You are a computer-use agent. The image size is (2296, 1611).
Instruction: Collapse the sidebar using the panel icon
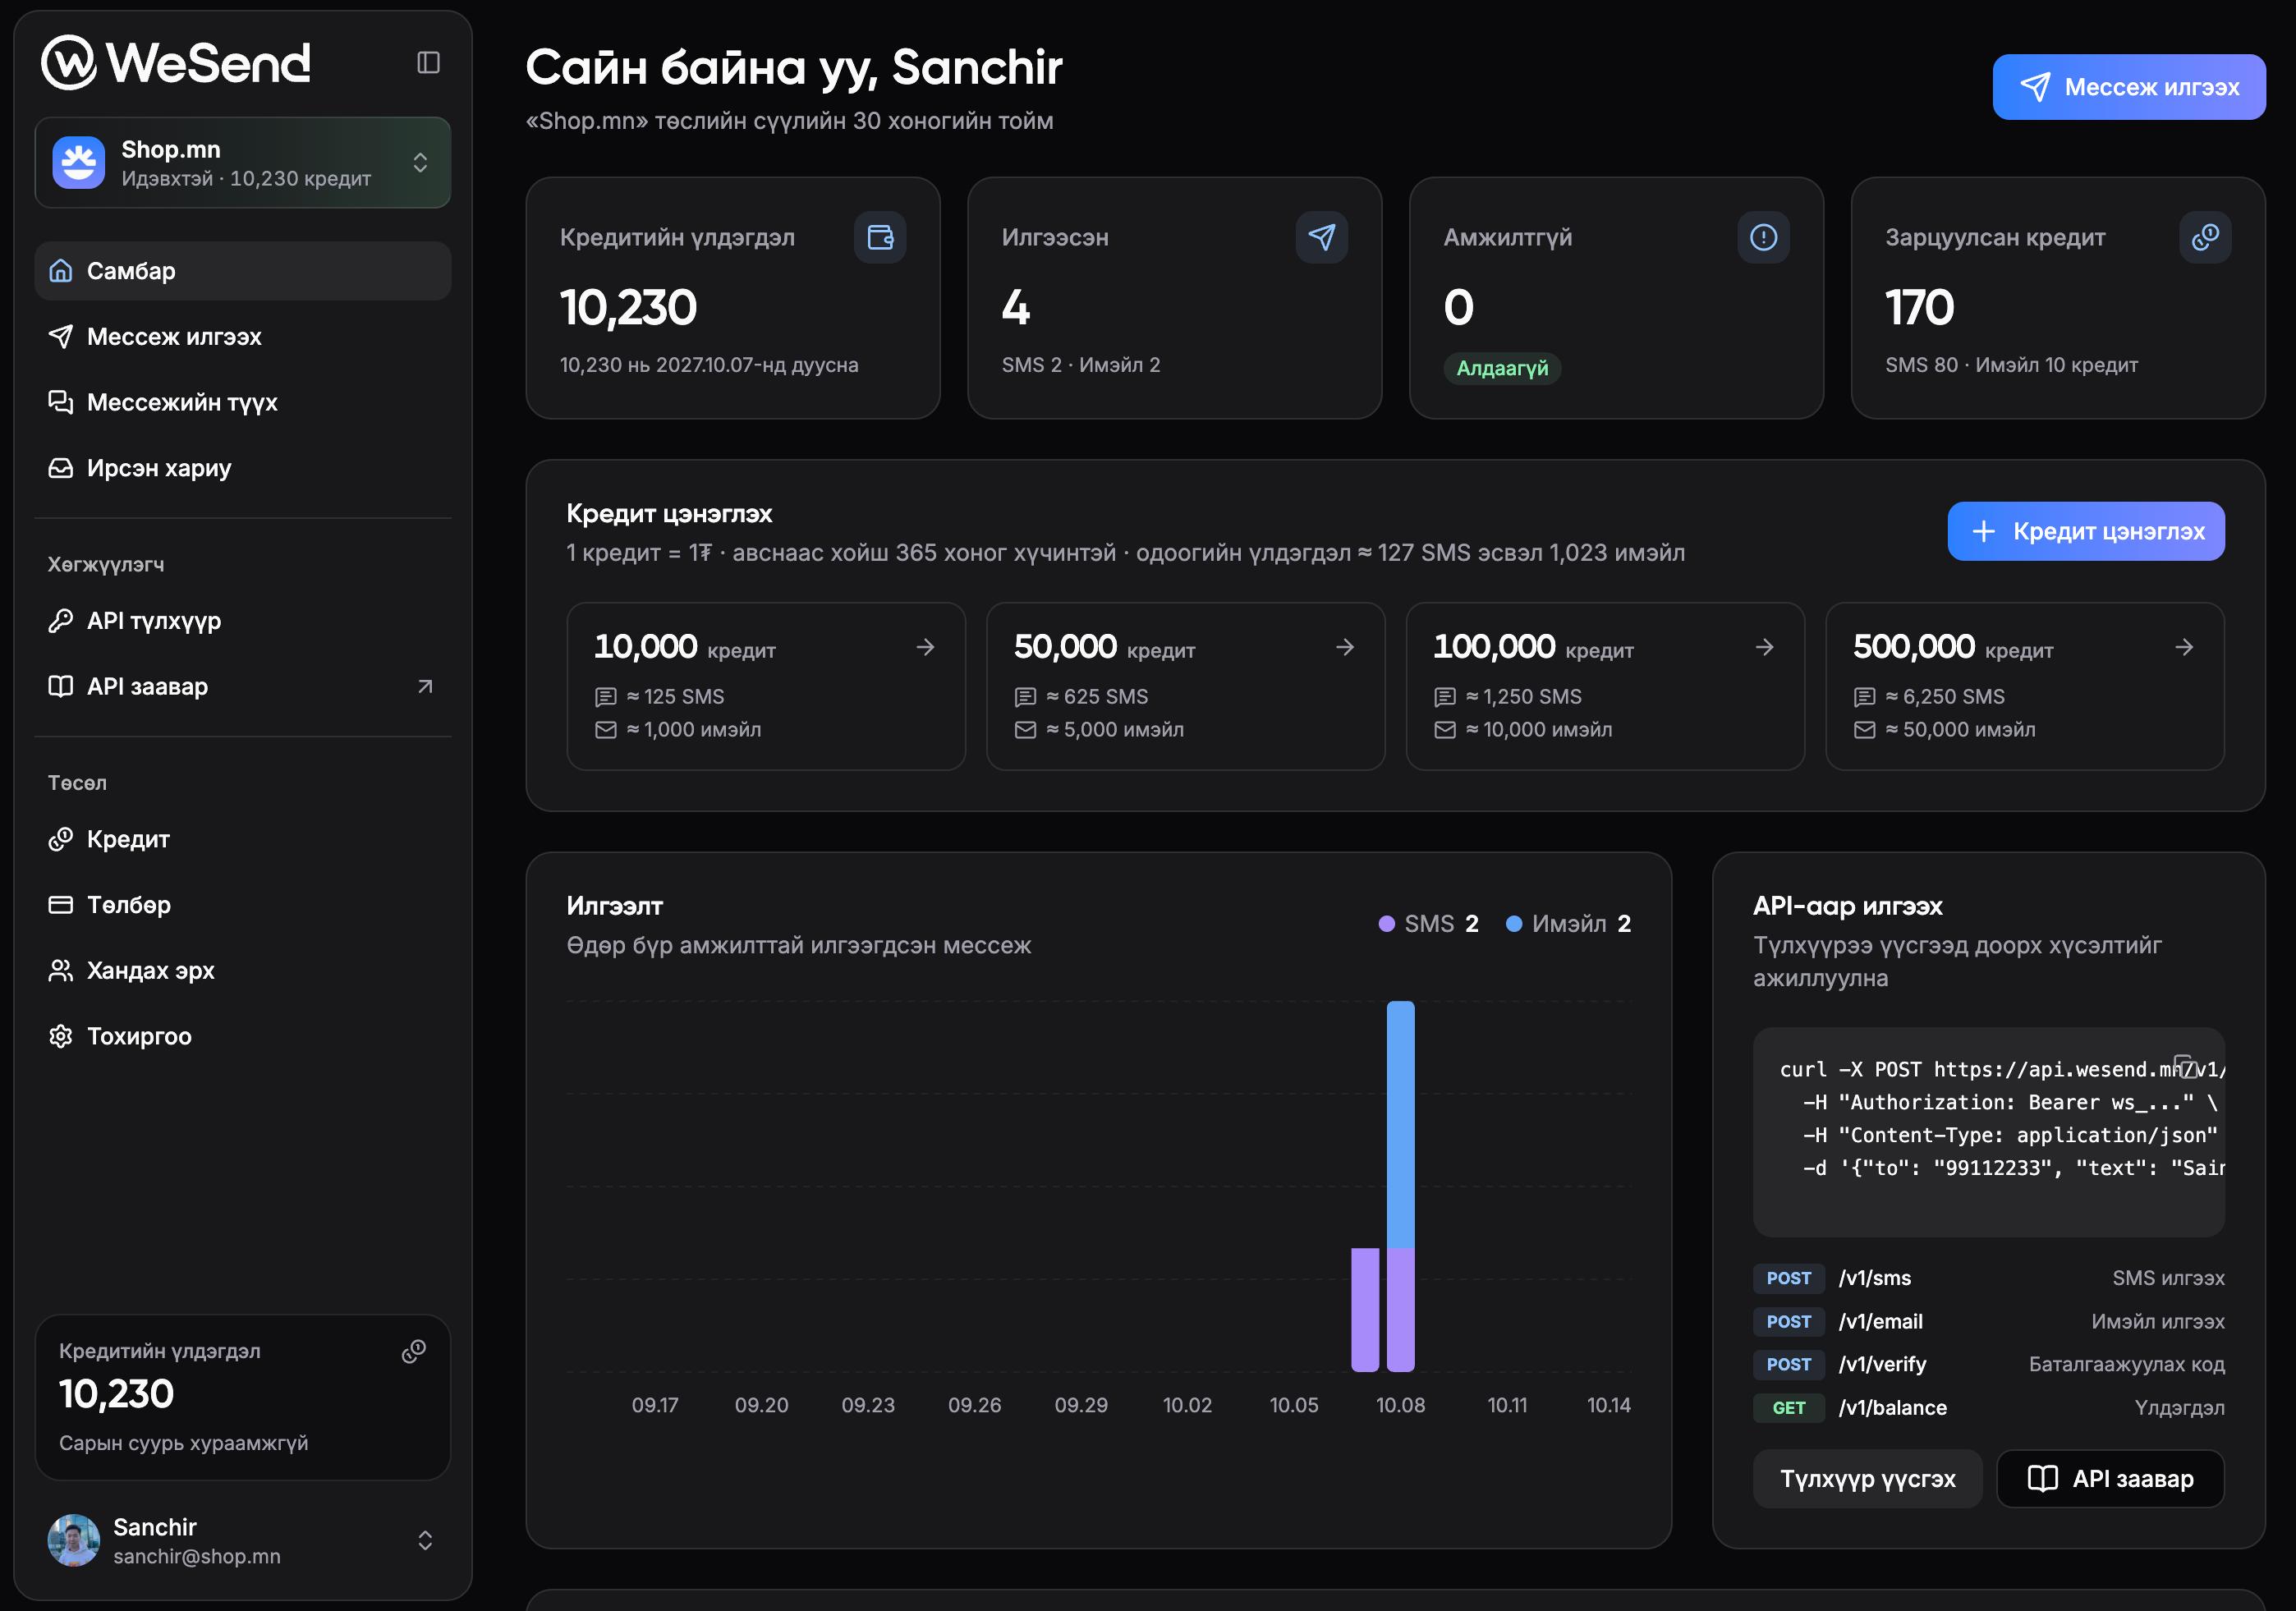[428, 63]
